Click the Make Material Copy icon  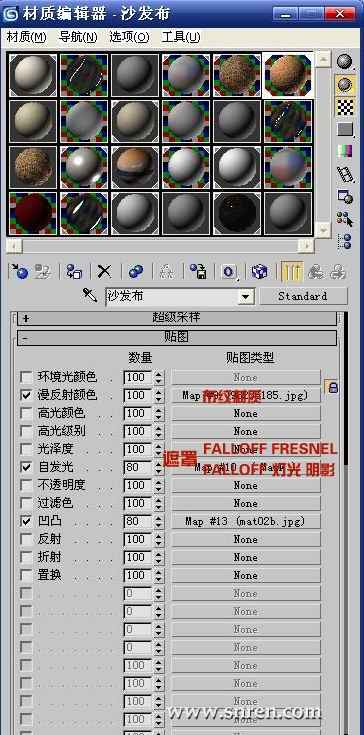[x=135, y=271]
